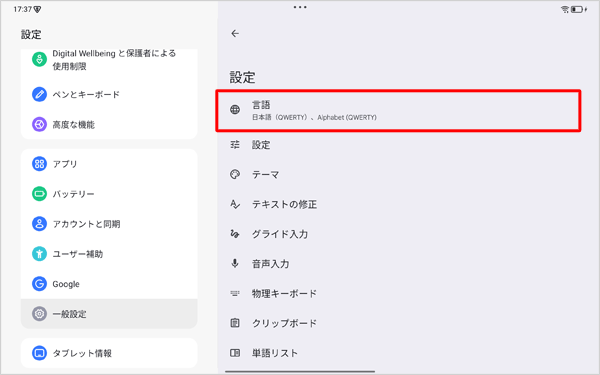Tap the battery status icon
Image resolution: width=600 pixels, height=375 pixels.
[577, 9]
